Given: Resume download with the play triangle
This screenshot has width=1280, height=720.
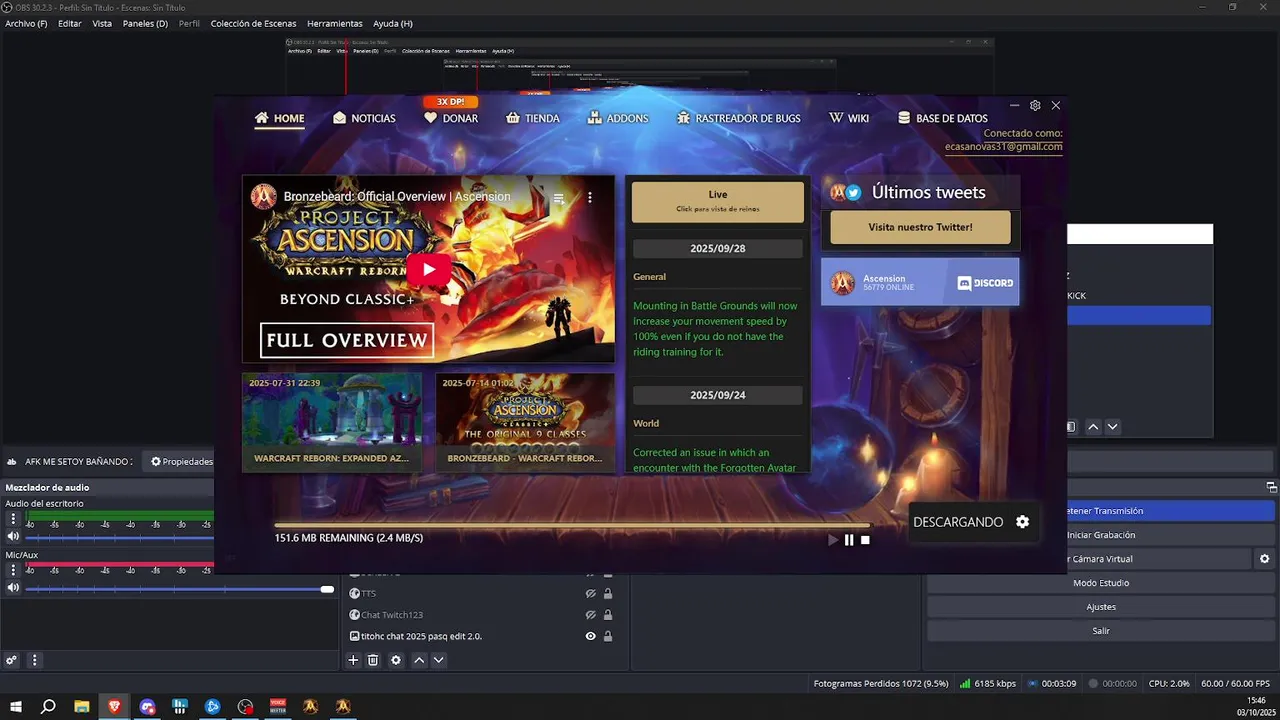Looking at the screenshot, I should pos(833,540).
